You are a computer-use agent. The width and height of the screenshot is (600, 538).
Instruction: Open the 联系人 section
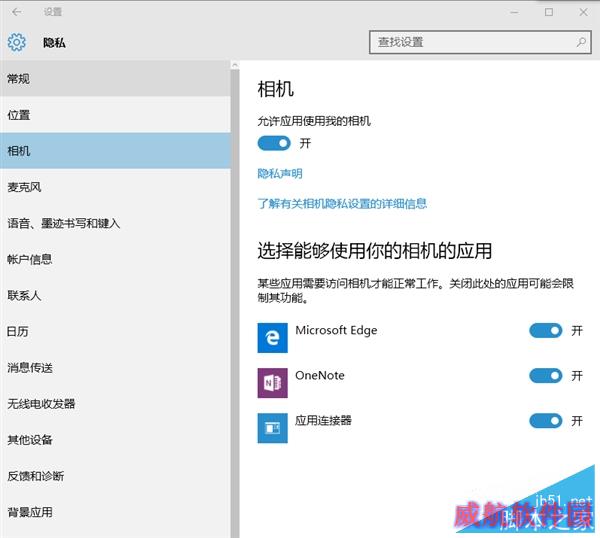click(115, 295)
